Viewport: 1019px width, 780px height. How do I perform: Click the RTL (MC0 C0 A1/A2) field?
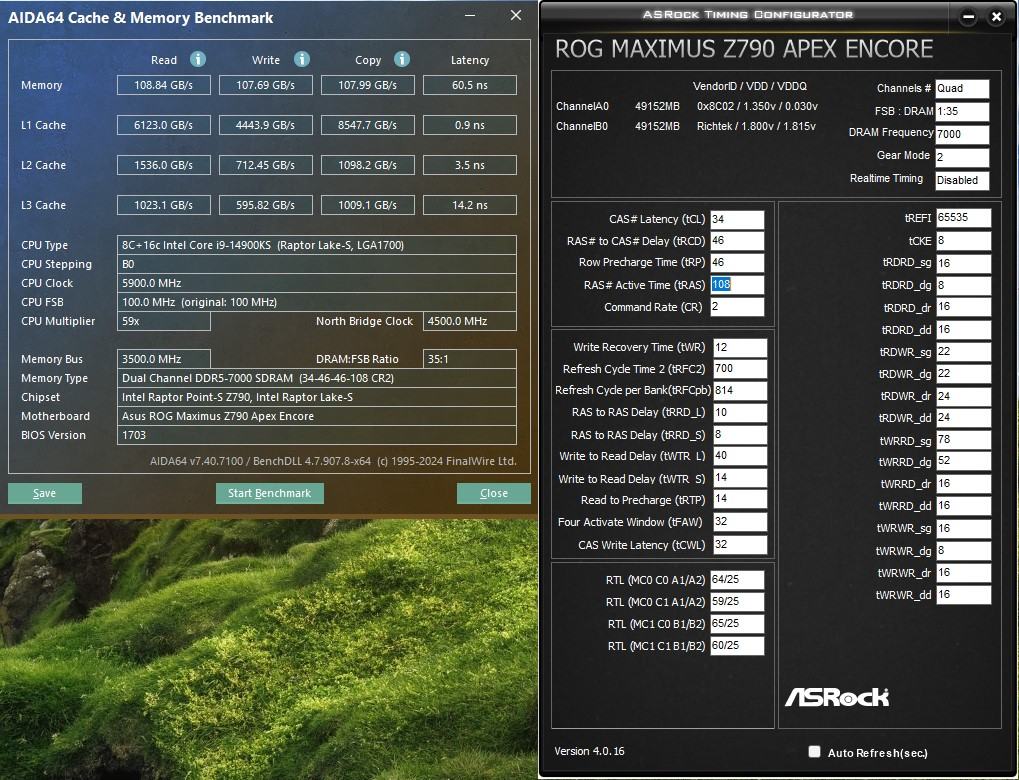(737, 580)
